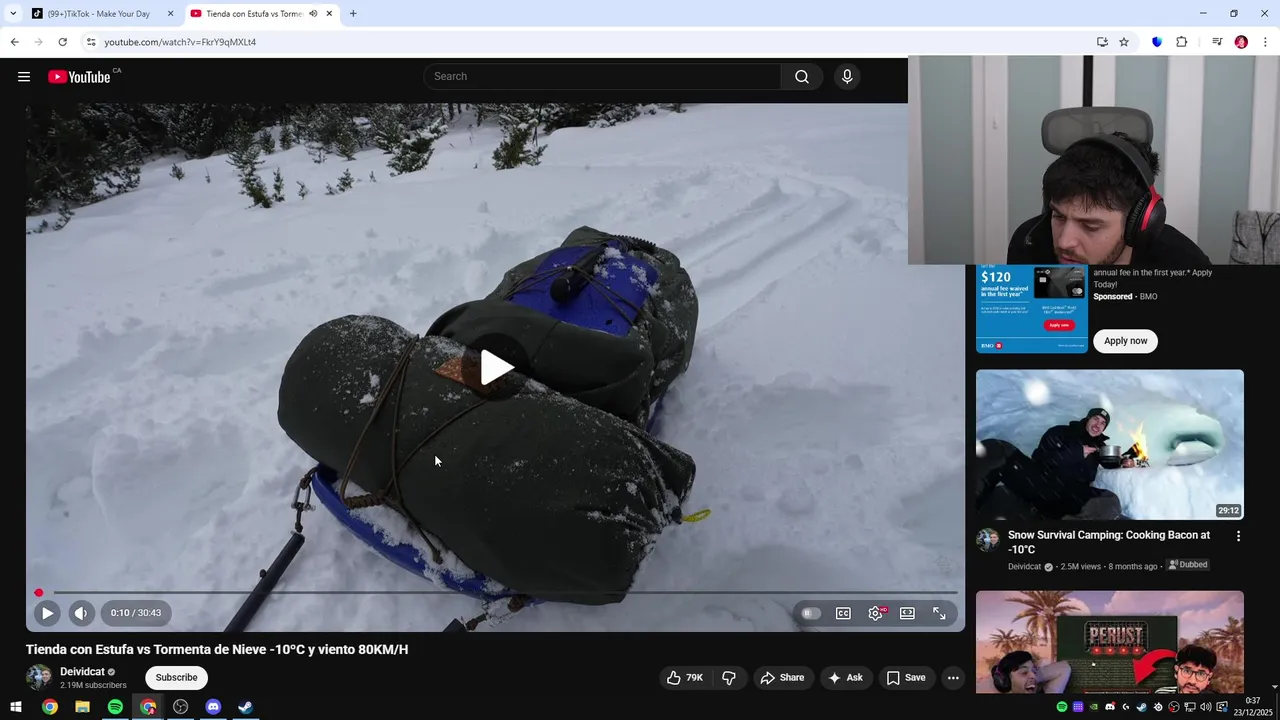Open clock showing 0:37 23/12/2025
The image size is (1280, 720).
(x=1252, y=707)
